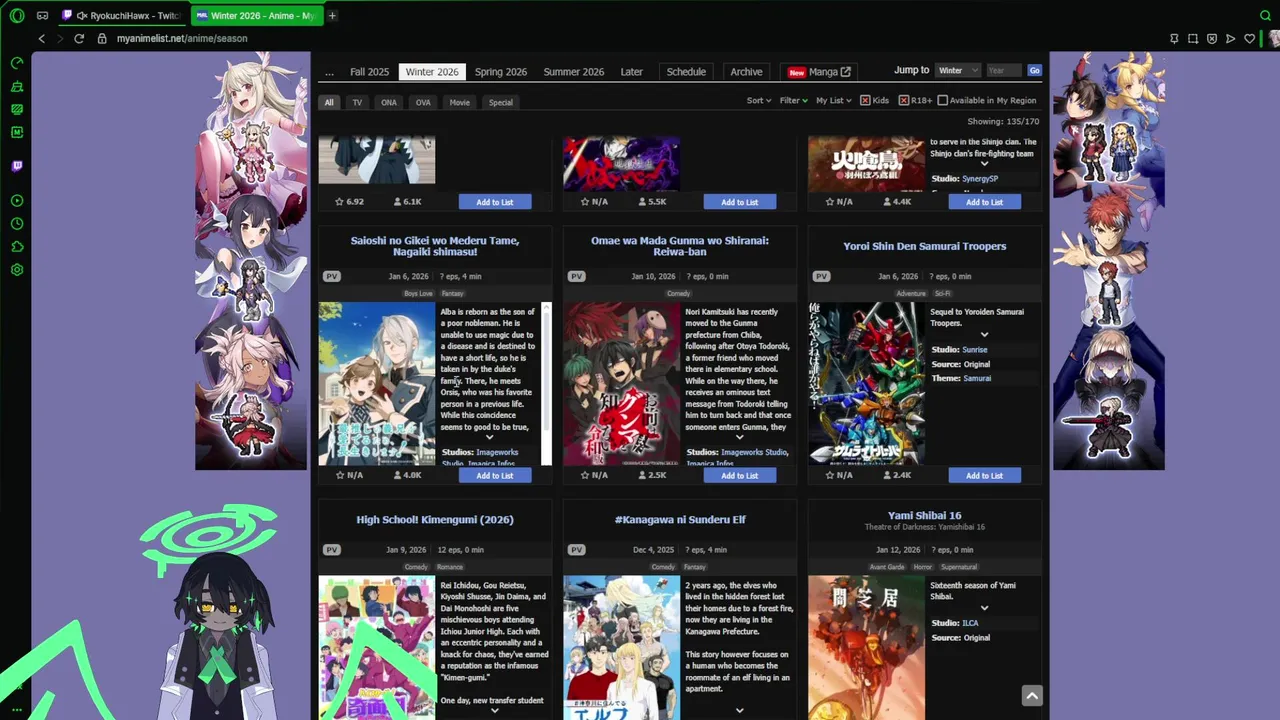Reload the current page
Viewport: 1280px width, 720px height.
(x=79, y=38)
